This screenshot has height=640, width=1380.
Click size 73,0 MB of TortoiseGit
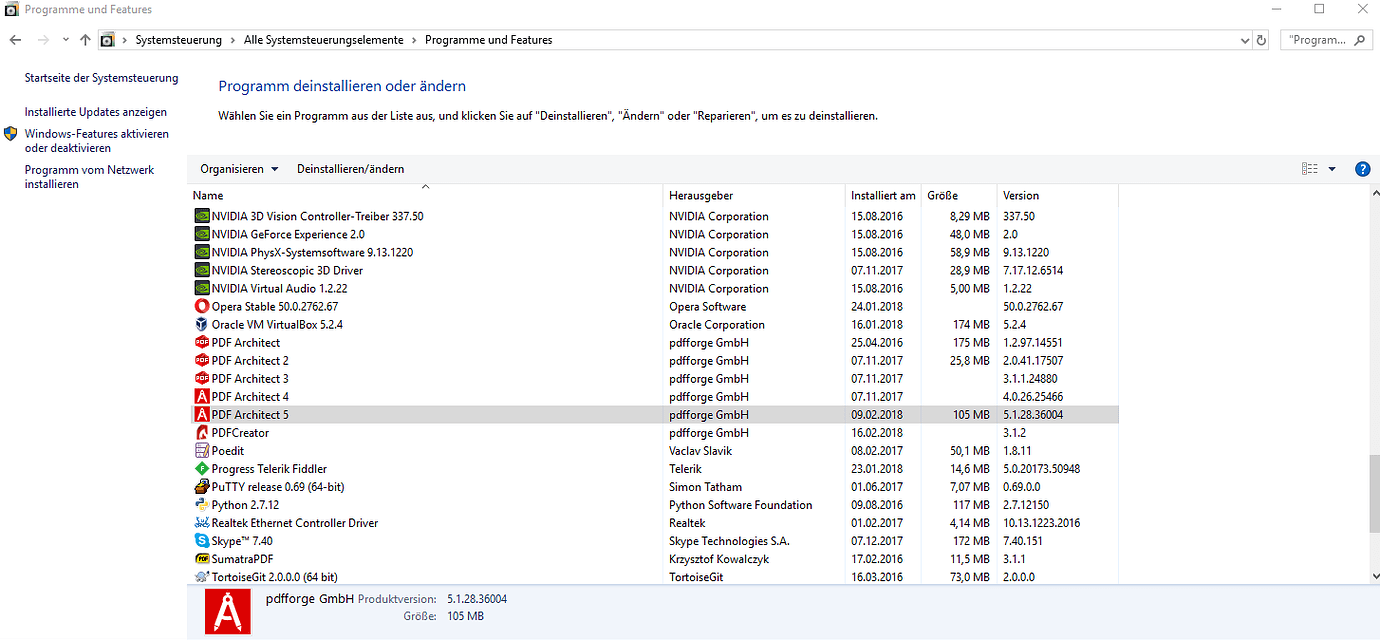pyautogui.click(x=969, y=576)
